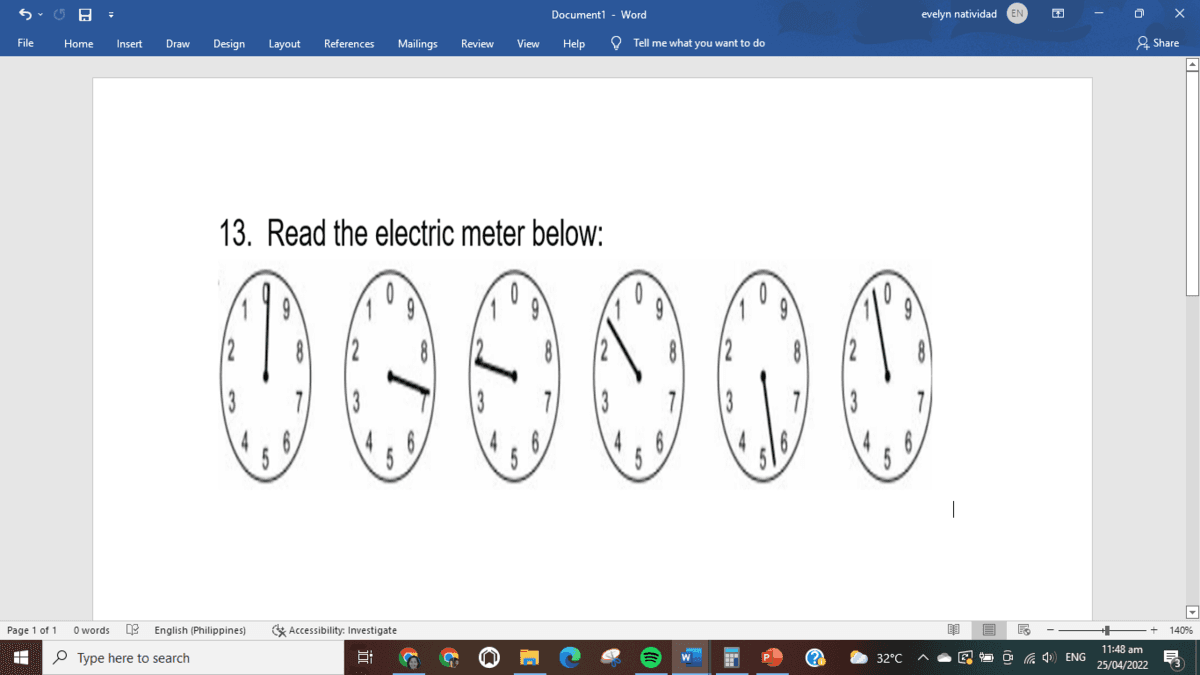The height and width of the screenshot is (675, 1200).
Task: Switch to Web Layout view
Action: point(1024,630)
